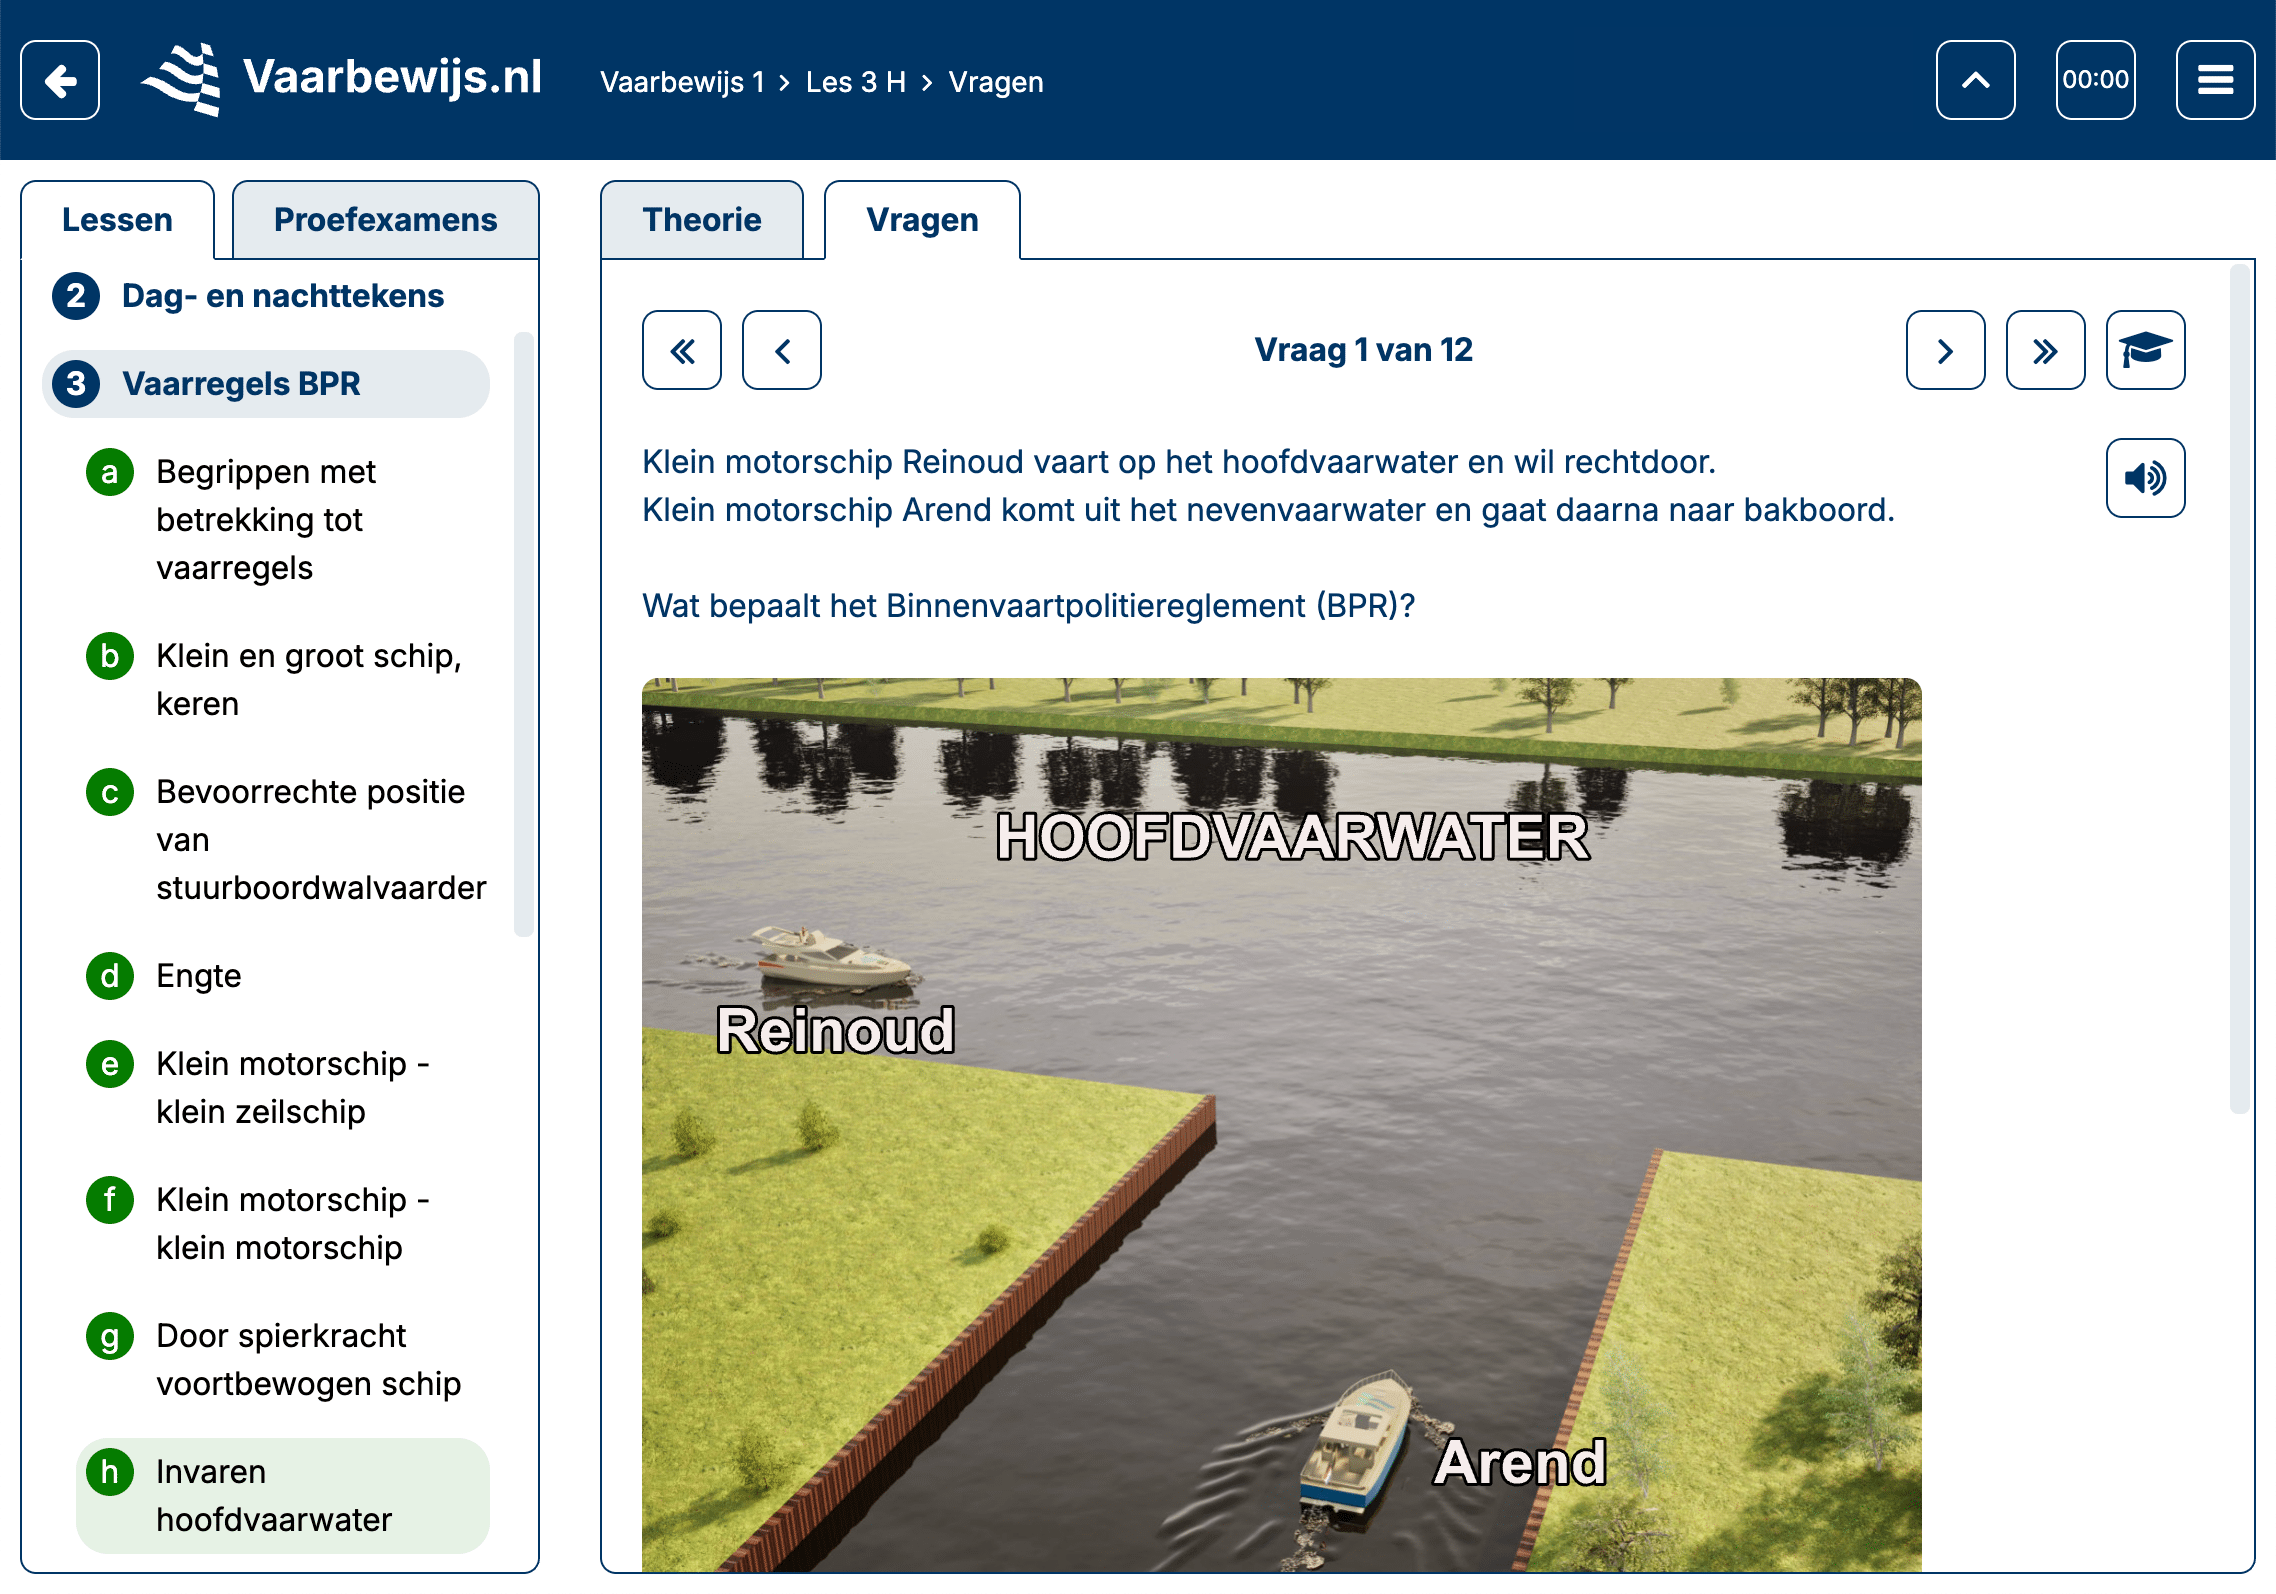This screenshot has height=1594, width=2276.
Task: Click the Vaarbewijs.nl logo
Action: coord(342,80)
